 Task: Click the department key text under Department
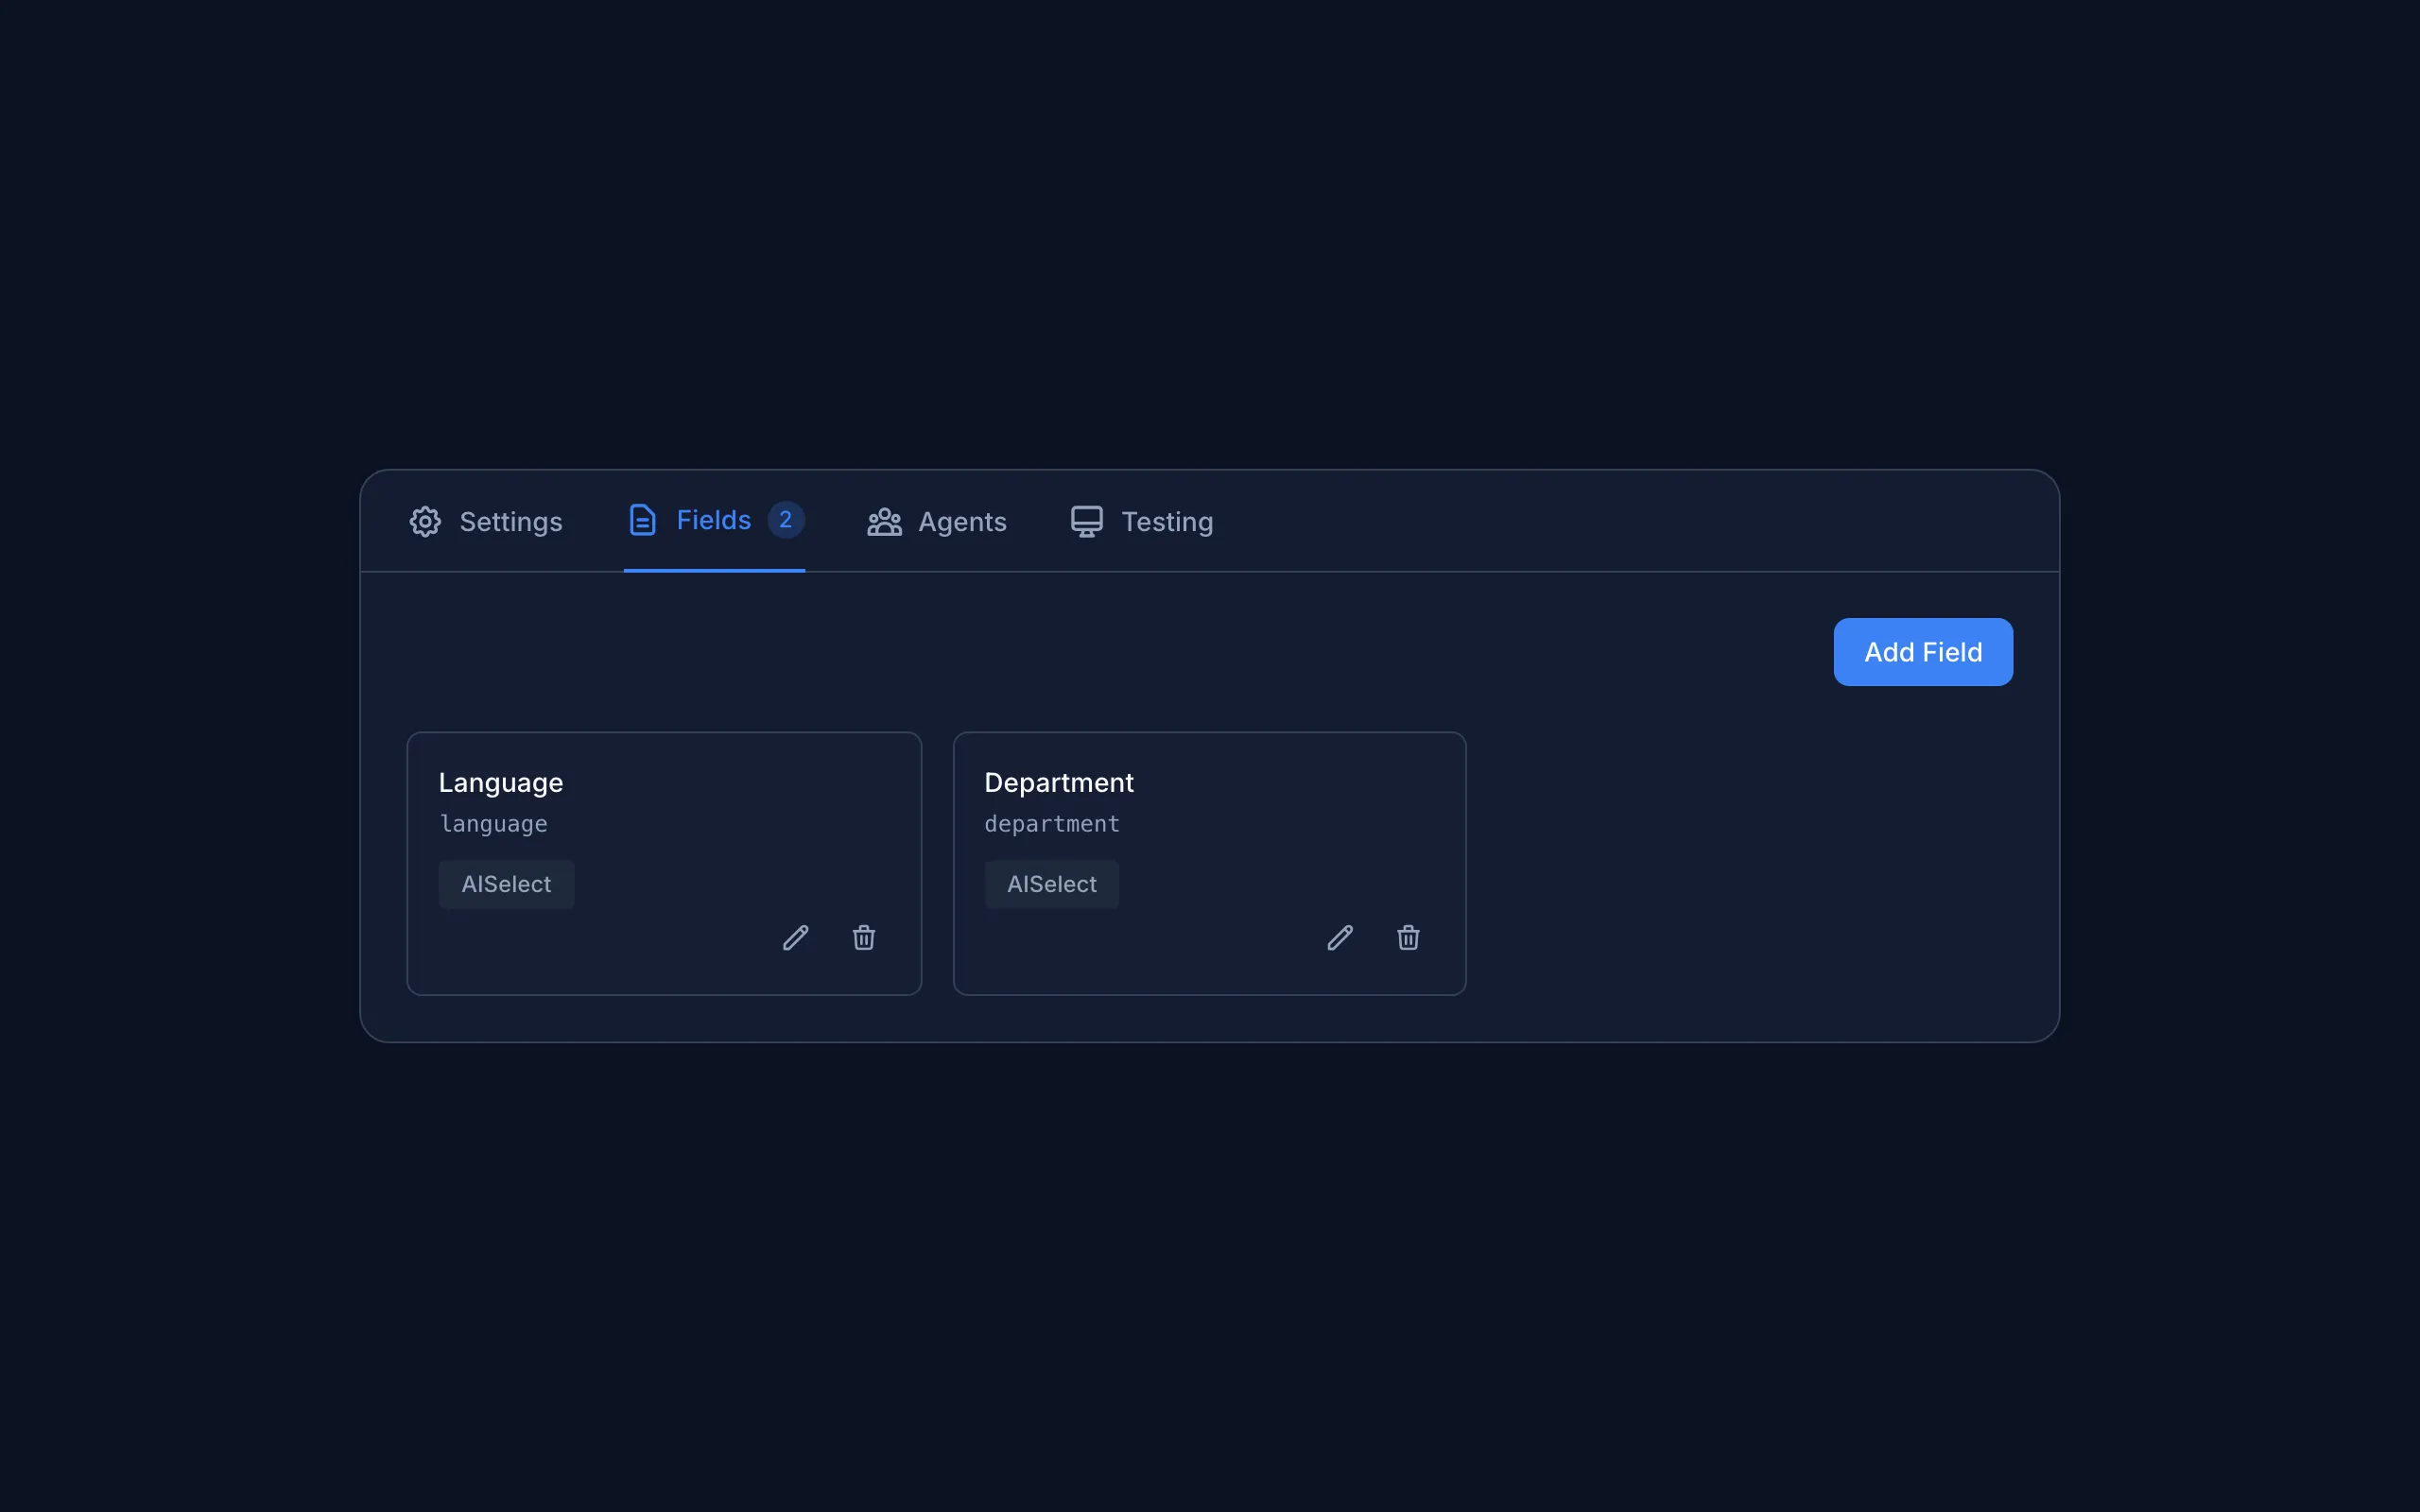[1051, 823]
